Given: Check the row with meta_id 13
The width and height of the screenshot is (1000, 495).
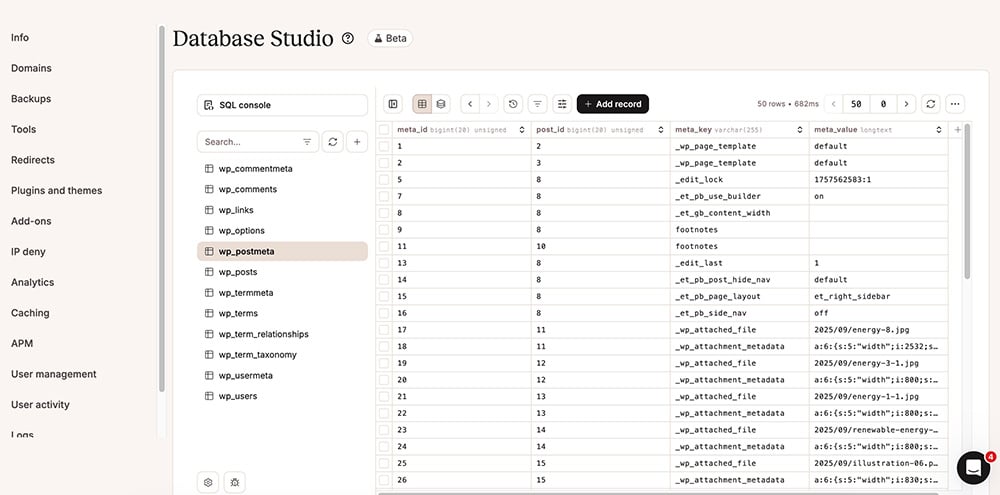Looking at the screenshot, I should [384, 263].
